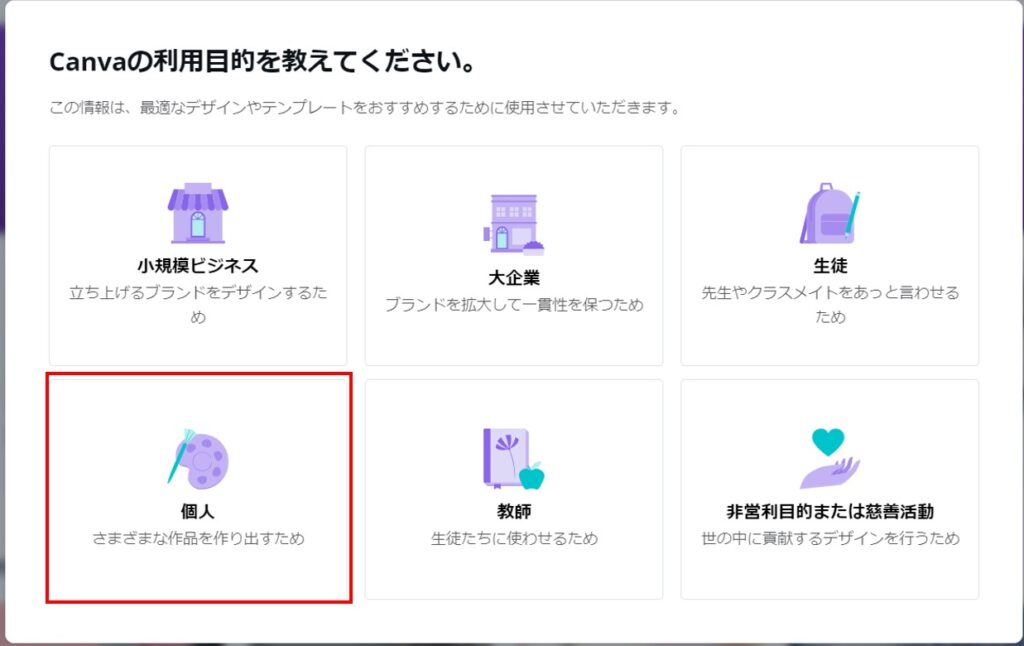Image resolution: width=1024 pixels, height=646 pixels.
Task: Select the 大企業 label
Action: tap(514, 278)
